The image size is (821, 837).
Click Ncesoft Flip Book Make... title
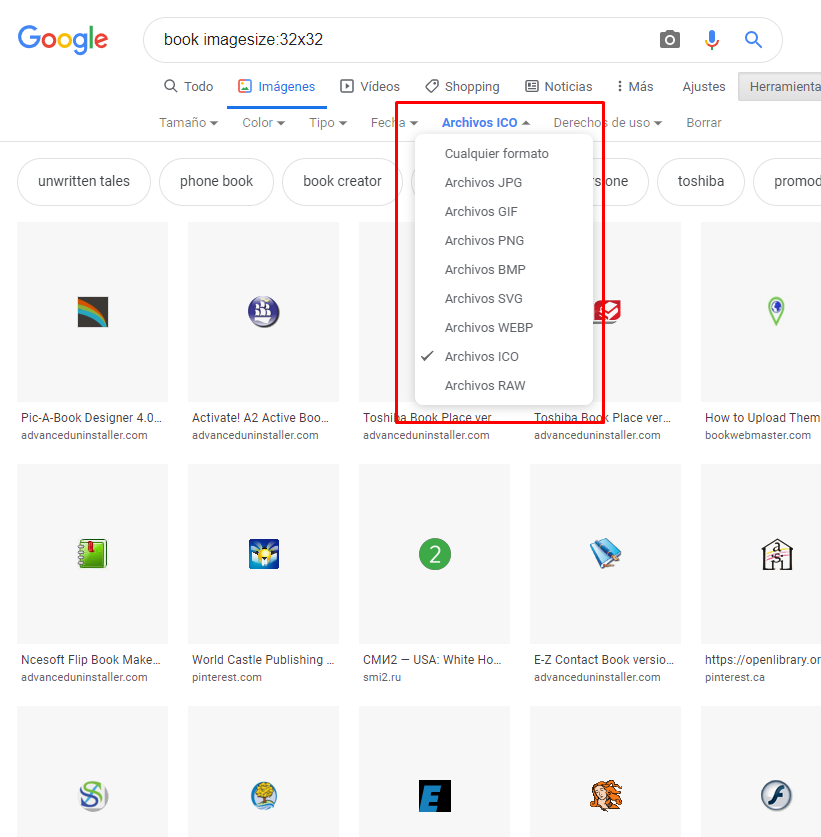coord(91,660)
